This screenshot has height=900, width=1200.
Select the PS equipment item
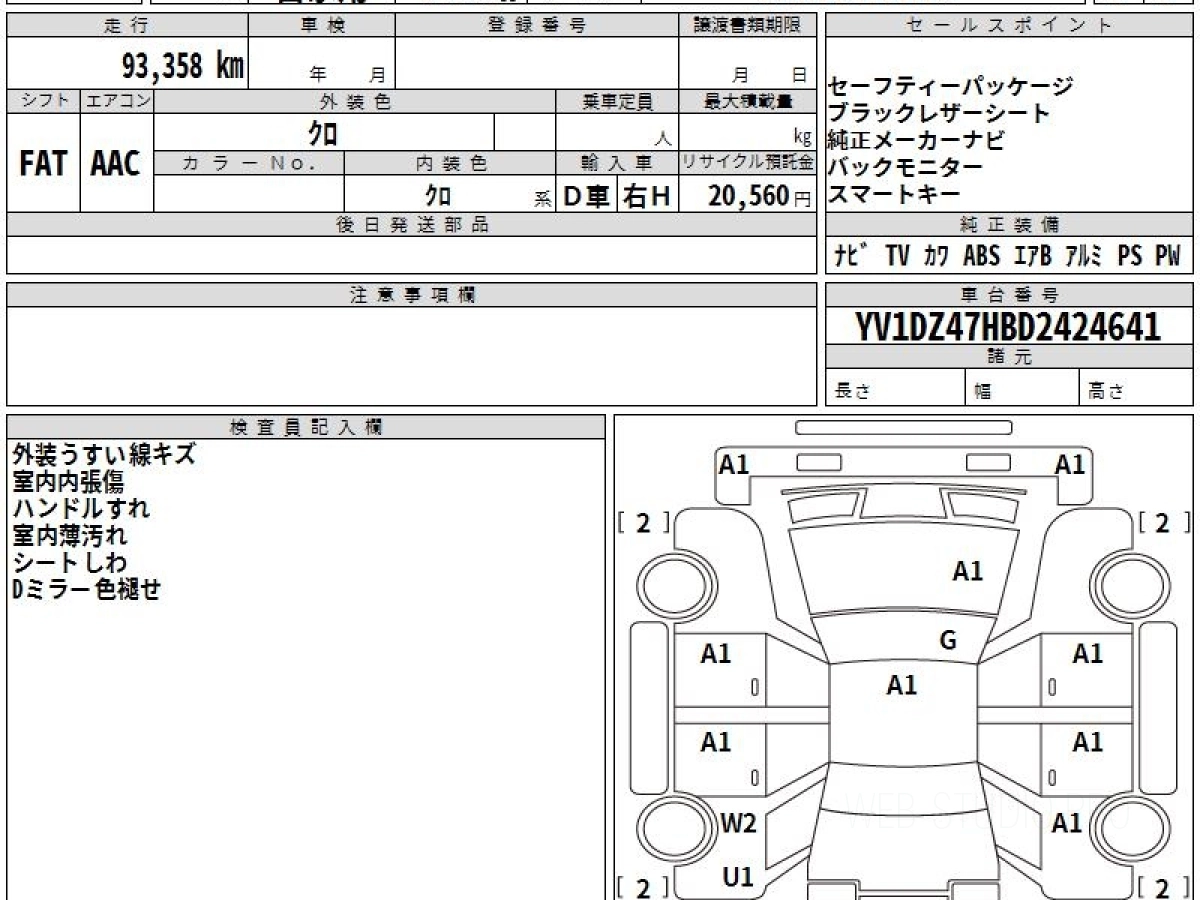pos(1130,256)
